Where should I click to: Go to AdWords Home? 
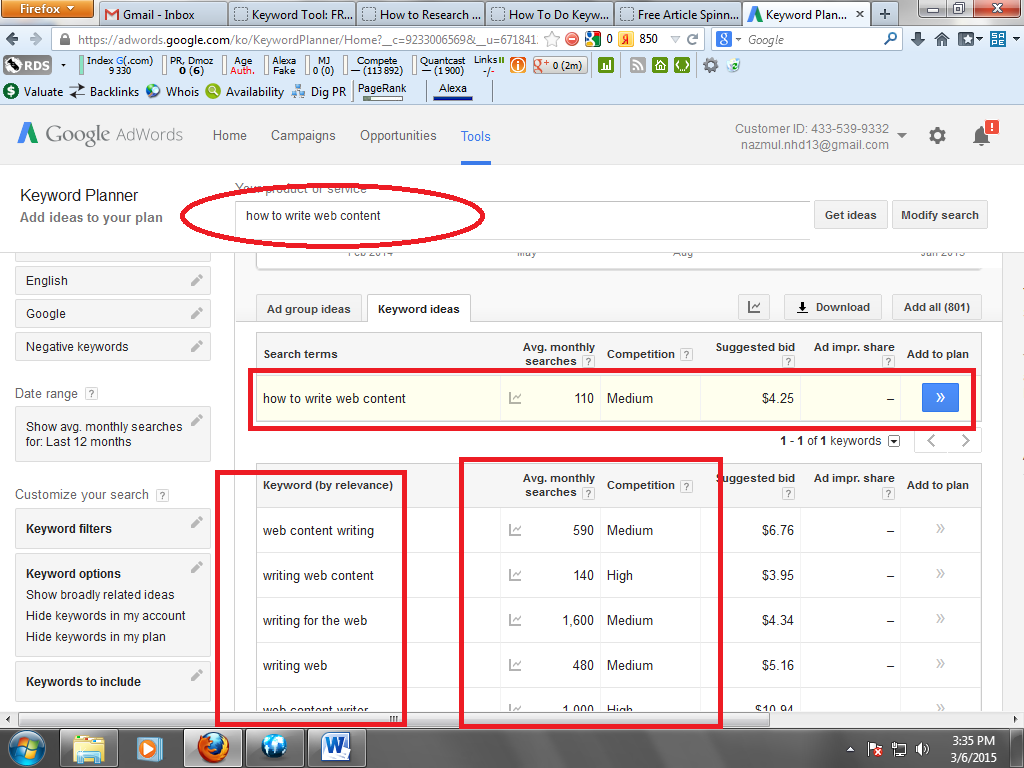pos(230,136)
